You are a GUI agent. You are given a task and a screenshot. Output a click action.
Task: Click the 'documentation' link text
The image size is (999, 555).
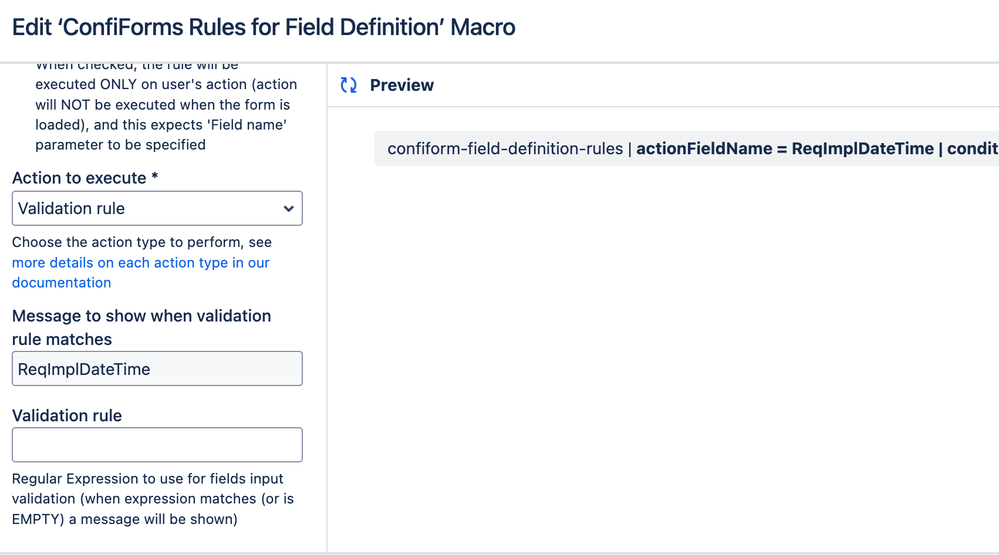61,283
